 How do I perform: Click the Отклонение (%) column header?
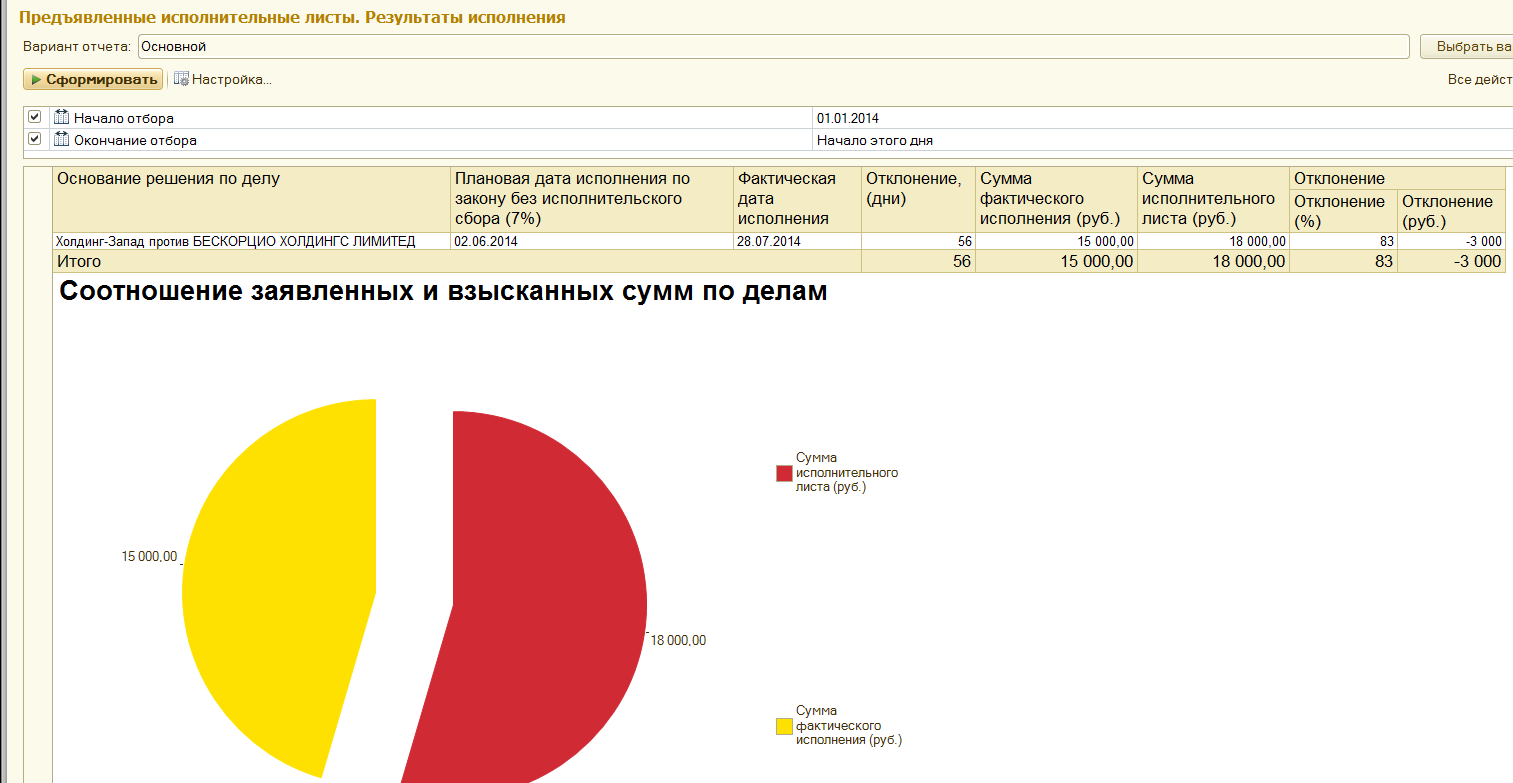[x=1343, y=211]
